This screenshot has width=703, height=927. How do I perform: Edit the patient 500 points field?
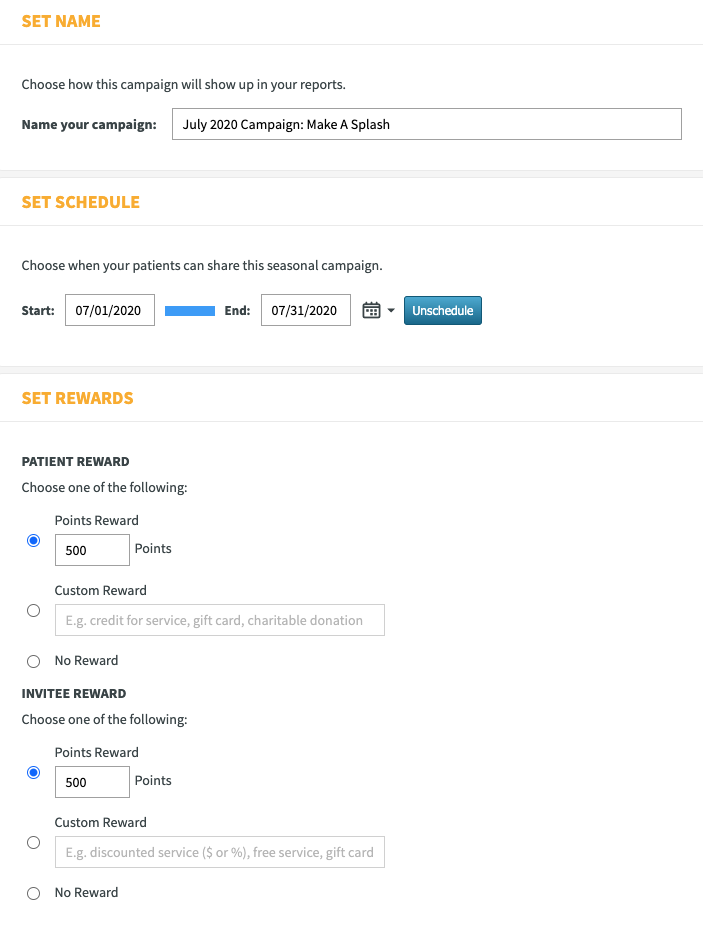[92, 550]
